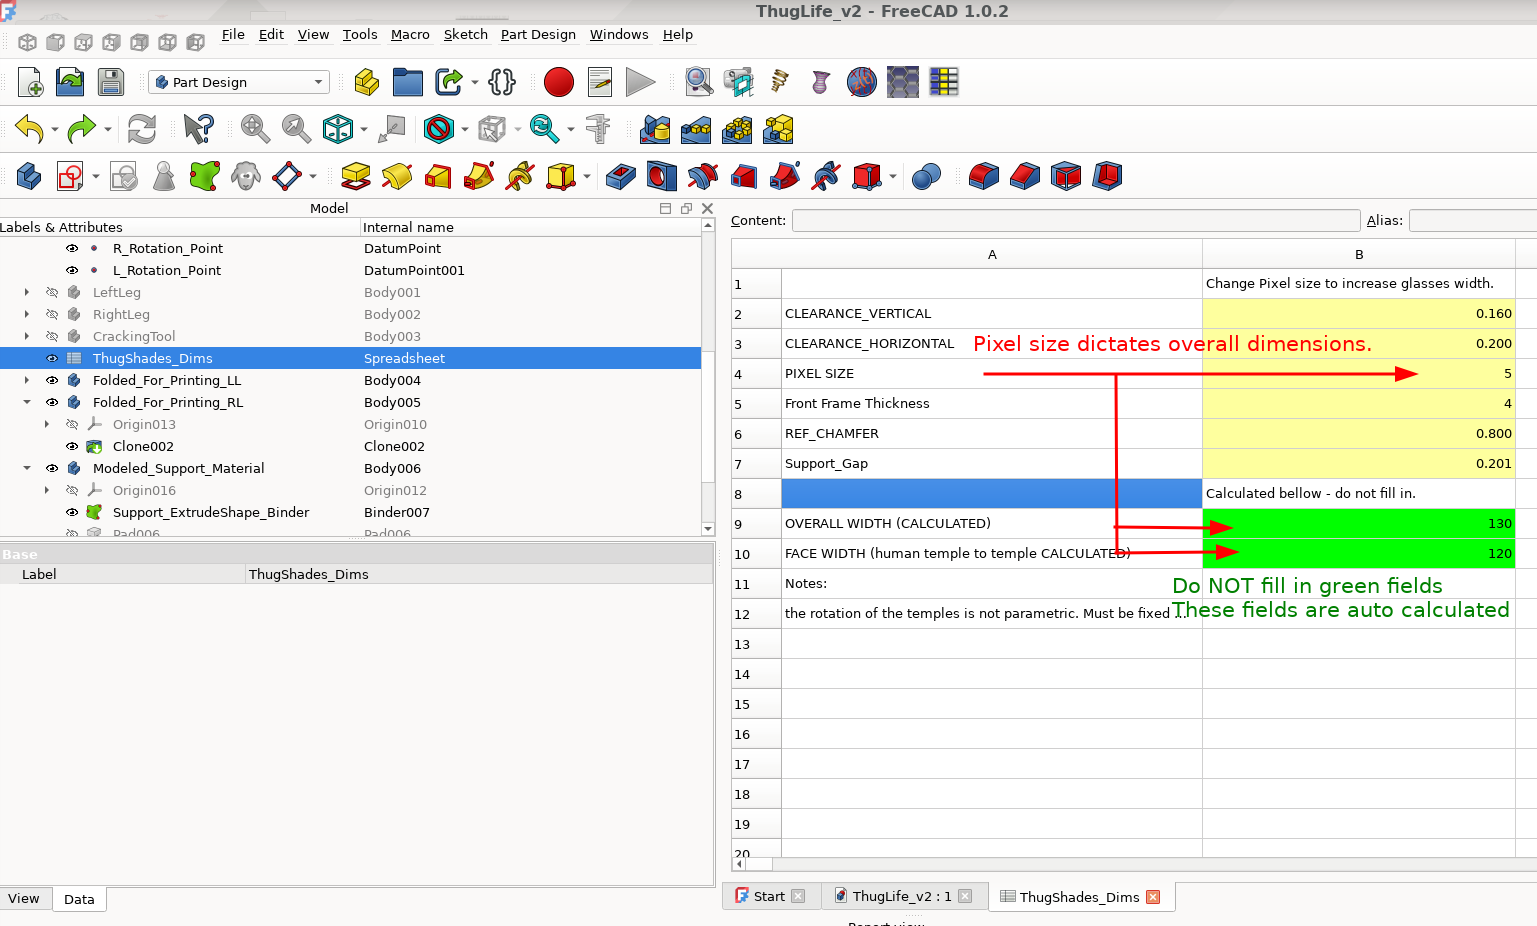This screenshot has height=926, width=1537.
Task: Collapse the Modeled_Support_Material body
Action: coord(27,468)
